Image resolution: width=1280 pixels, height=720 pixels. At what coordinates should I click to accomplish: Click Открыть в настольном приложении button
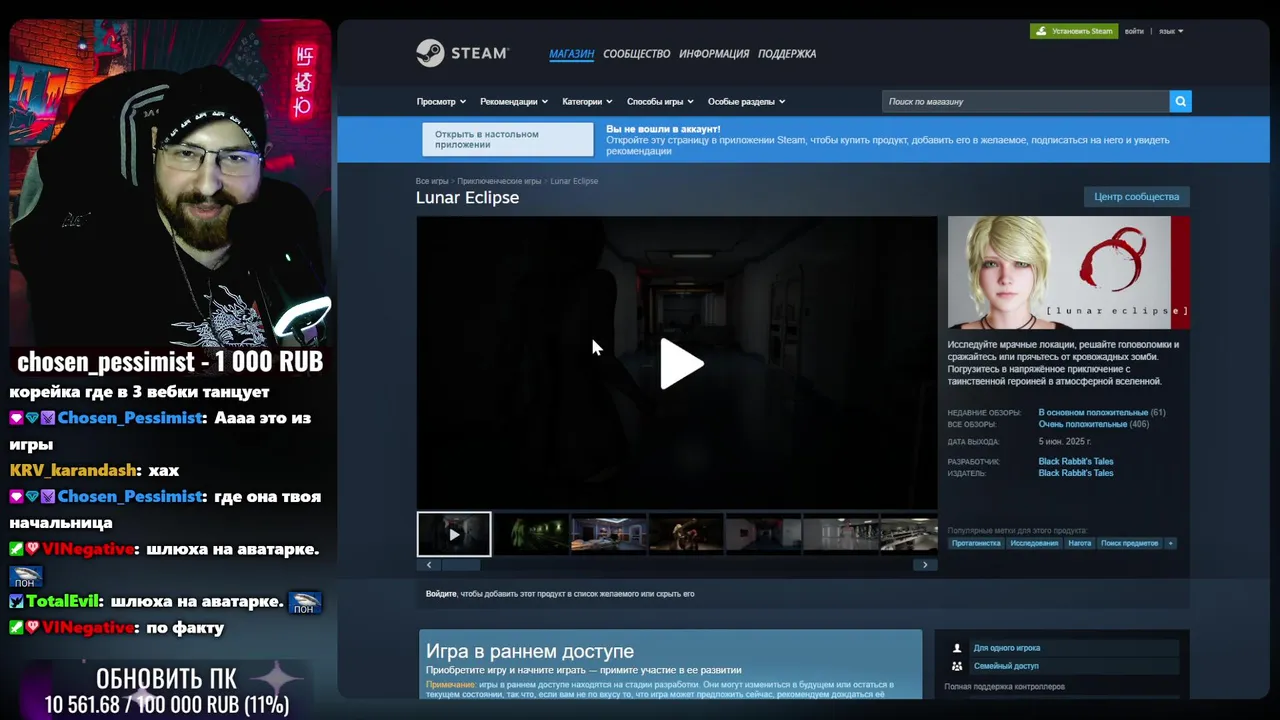[507, 139]
